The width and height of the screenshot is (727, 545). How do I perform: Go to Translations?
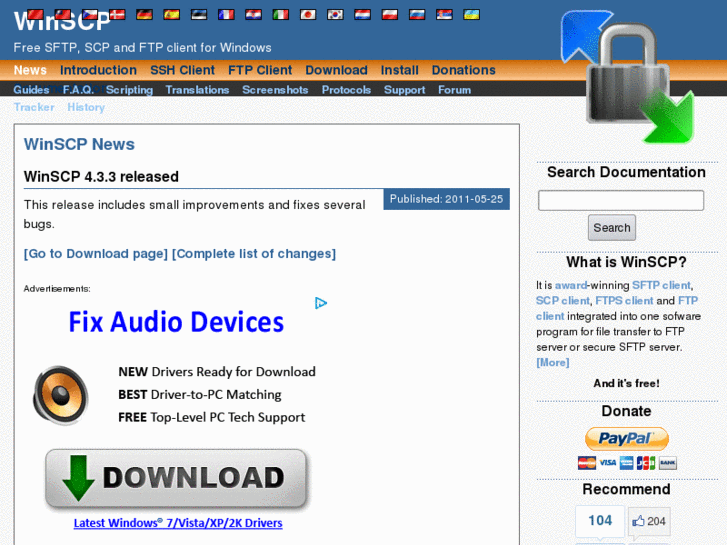coord(197,90)
